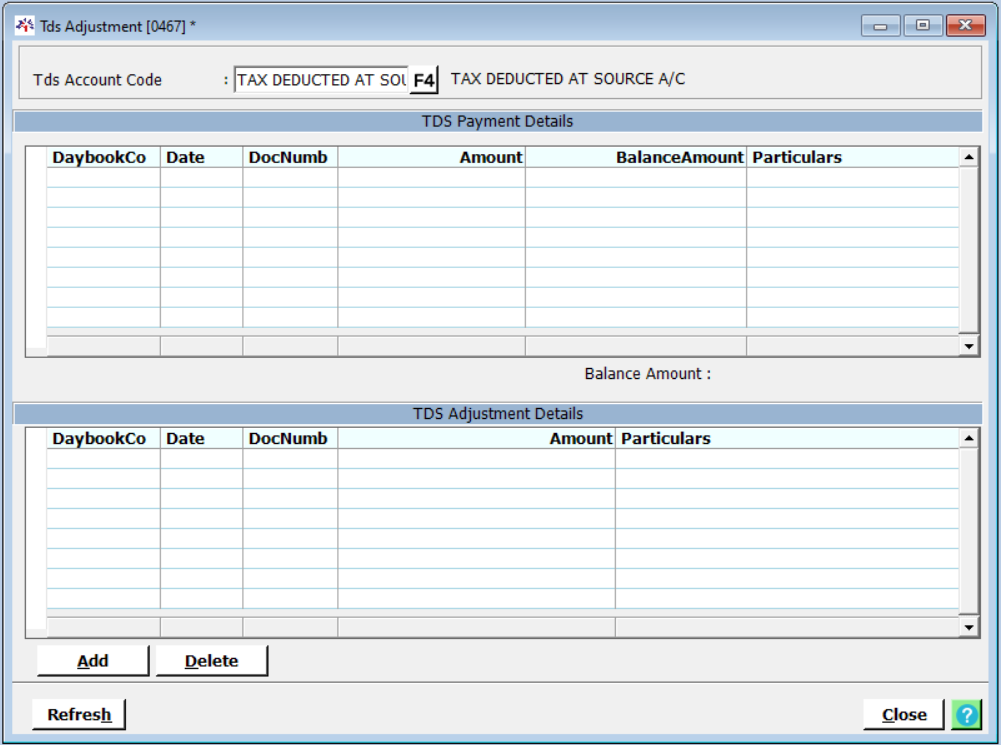Select first Amount cell in payment grid
Image resolution: width=1001 pixels, height=745 pixels.
[x=431, y=178]
